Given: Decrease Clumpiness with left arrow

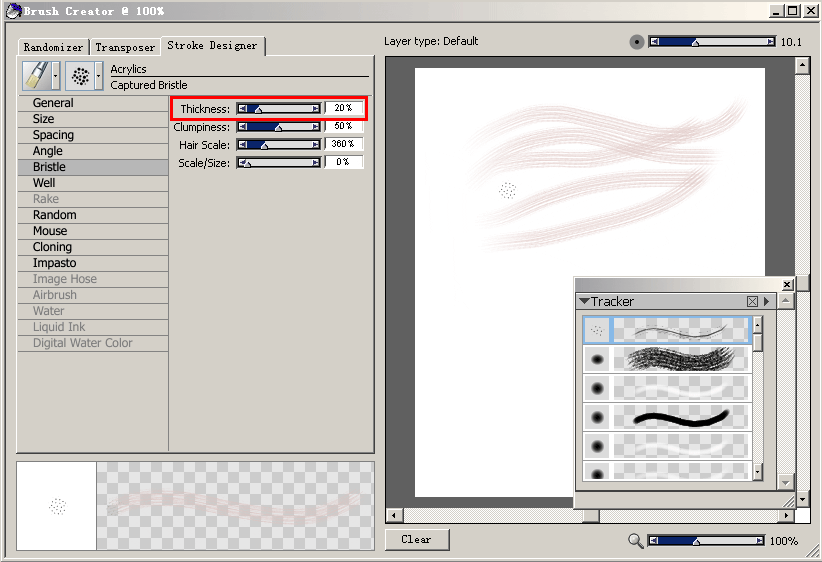Looking at the screenshot, I should [242, 127].
